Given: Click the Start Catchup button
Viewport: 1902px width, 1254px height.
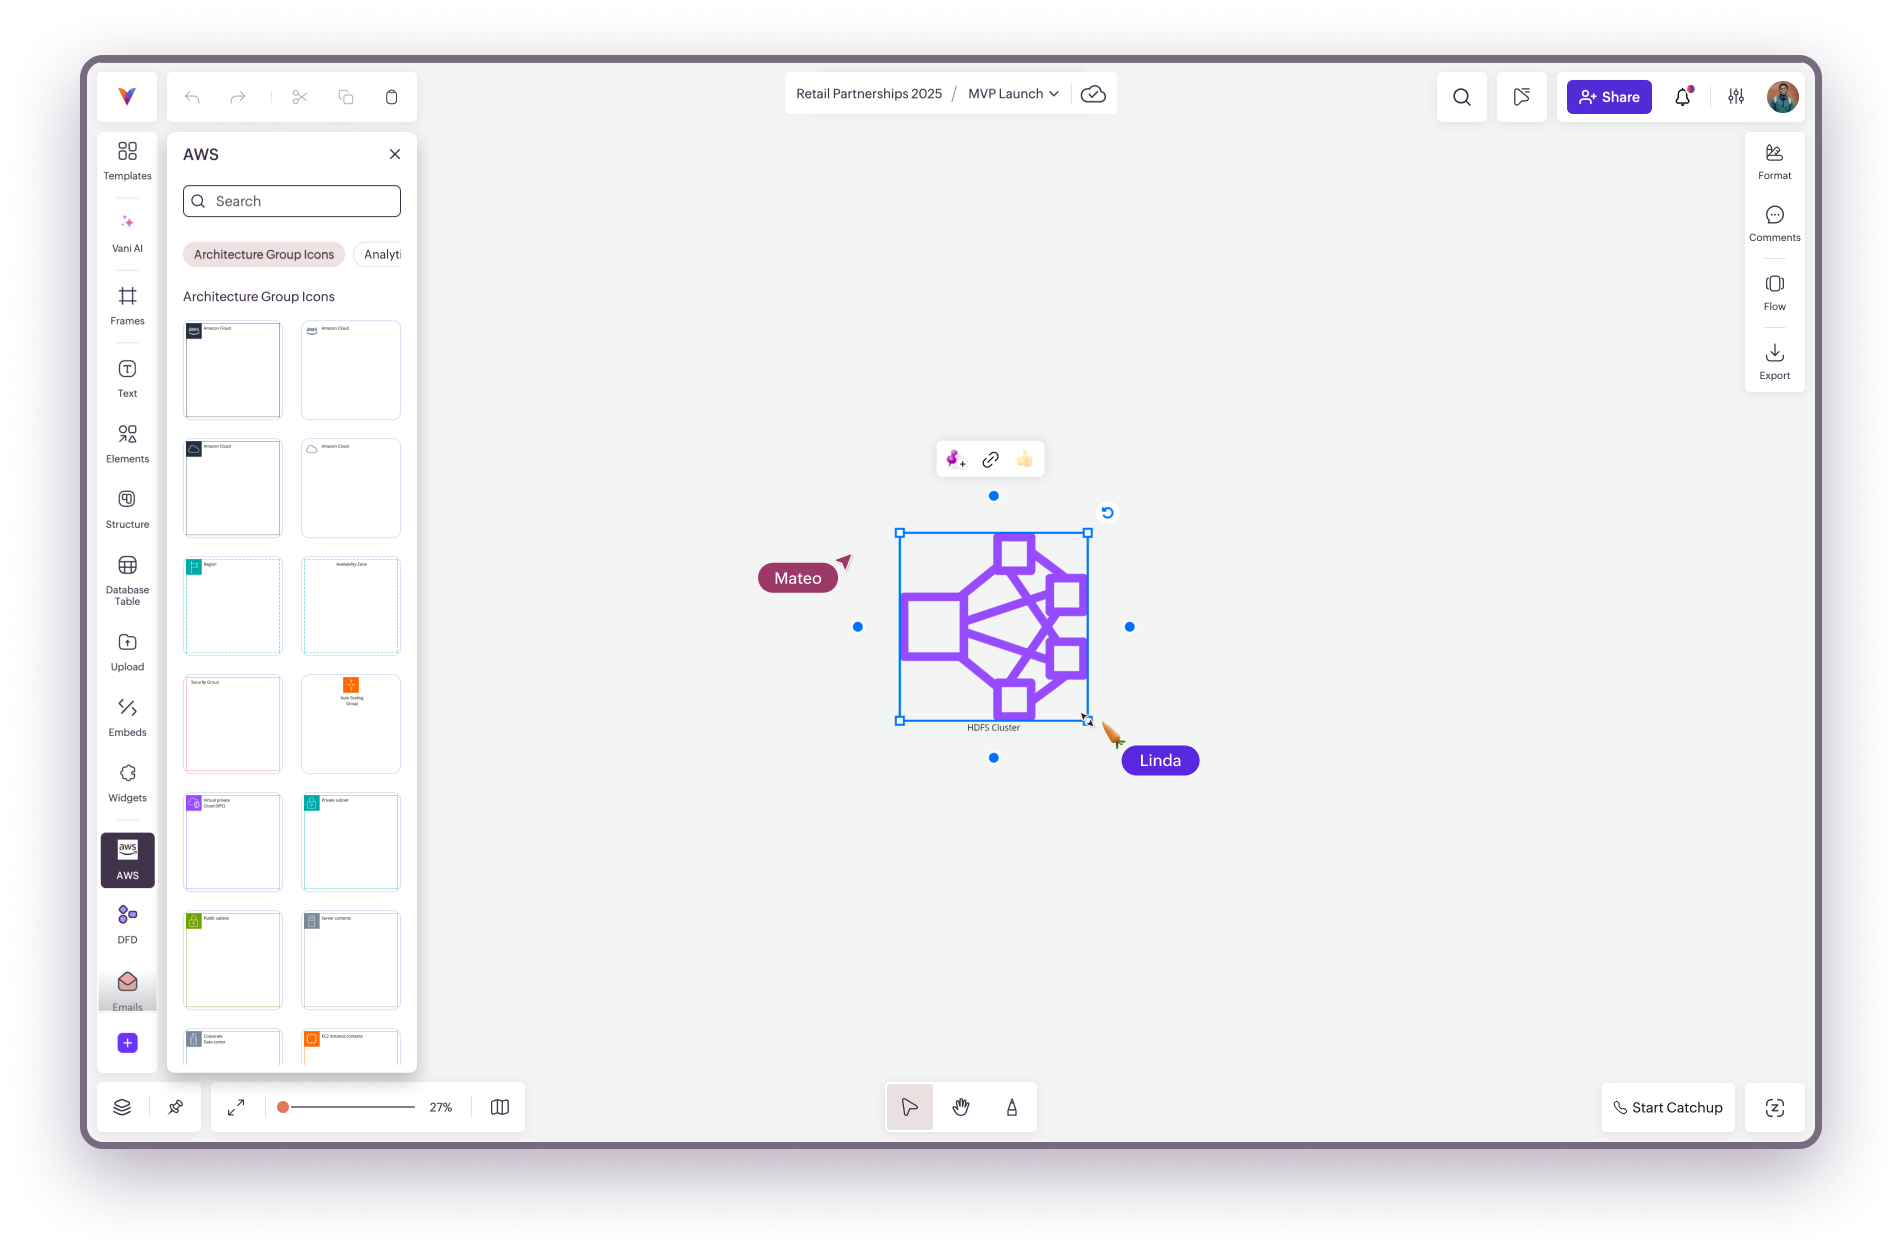Looking at the screenshot, I should pos(1668,1107).
